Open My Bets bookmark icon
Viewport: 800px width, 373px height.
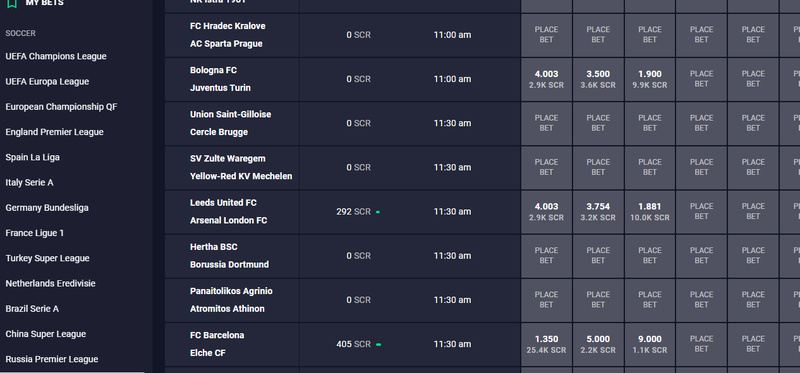[12, 3]
